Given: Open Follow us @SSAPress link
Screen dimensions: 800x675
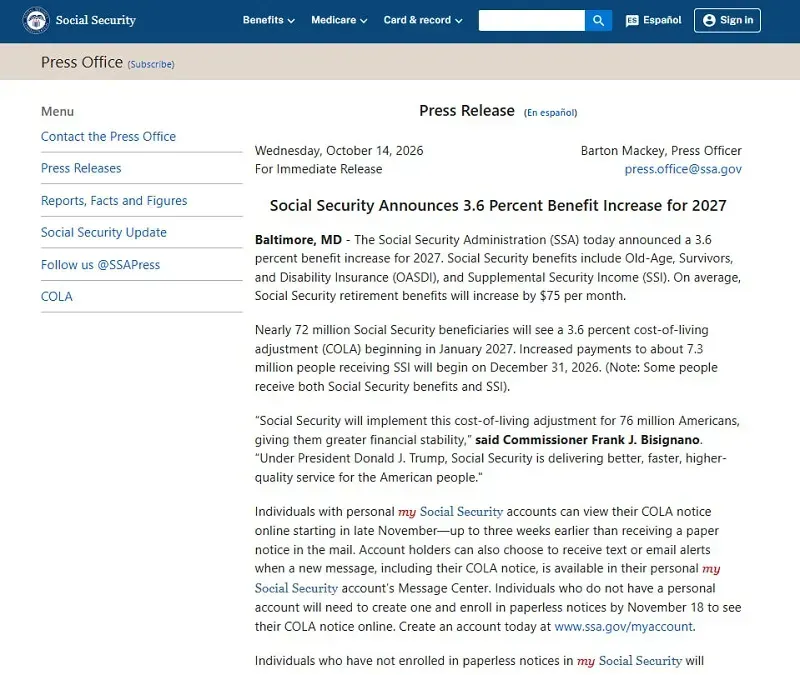Looking at the screenshot, I should click(x=101, y=265).
